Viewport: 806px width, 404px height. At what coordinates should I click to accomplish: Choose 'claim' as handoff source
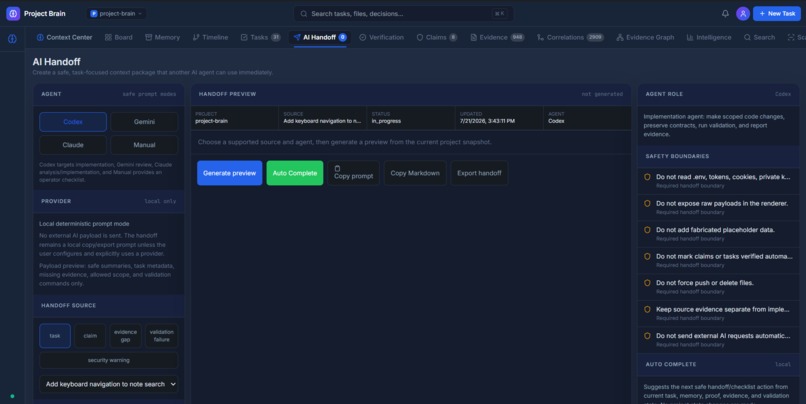pyautogui.click(x=90, y=336)
